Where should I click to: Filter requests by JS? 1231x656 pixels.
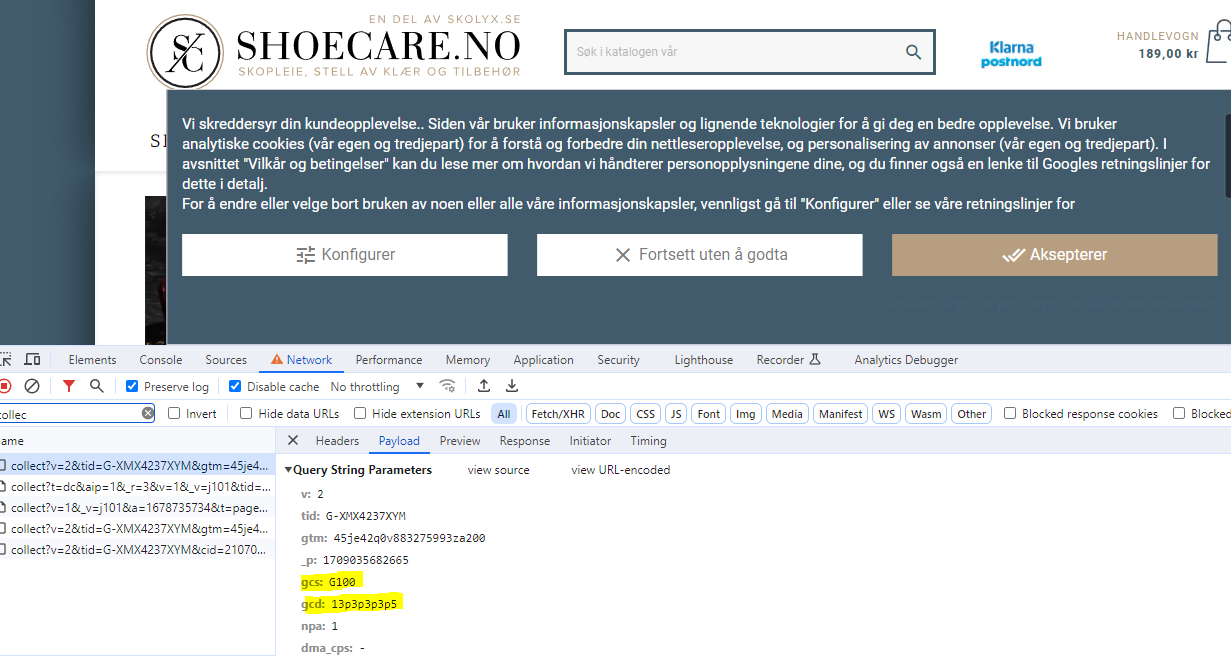coord(677,414)
